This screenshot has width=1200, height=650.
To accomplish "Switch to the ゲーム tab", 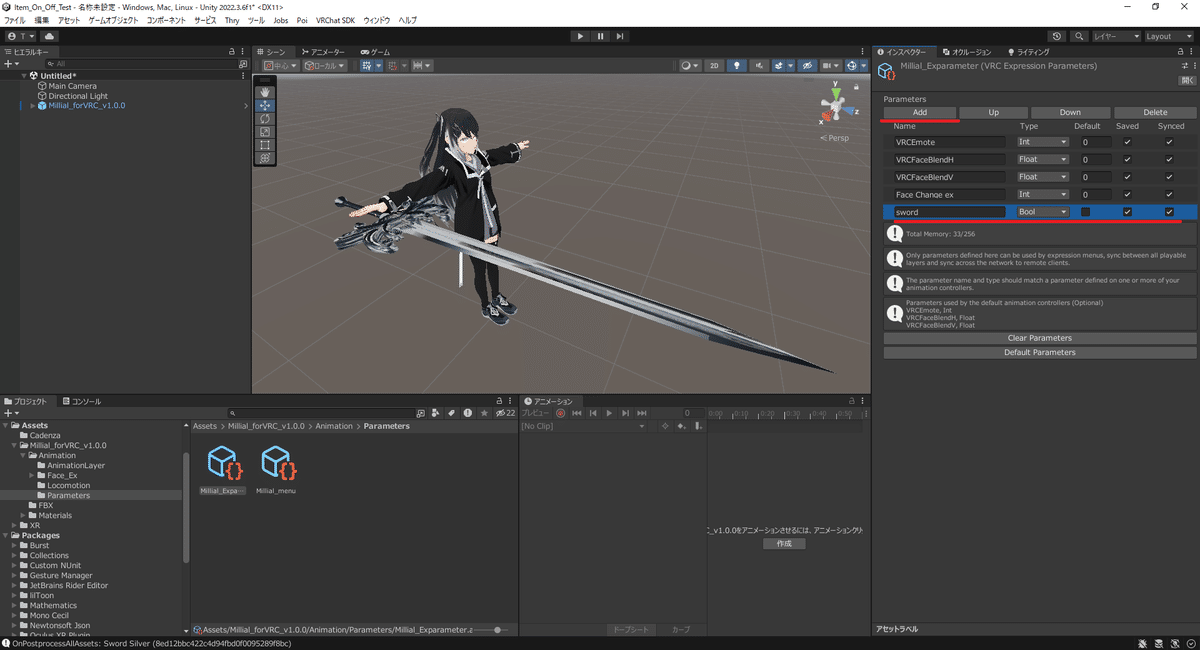I will 376,52.
